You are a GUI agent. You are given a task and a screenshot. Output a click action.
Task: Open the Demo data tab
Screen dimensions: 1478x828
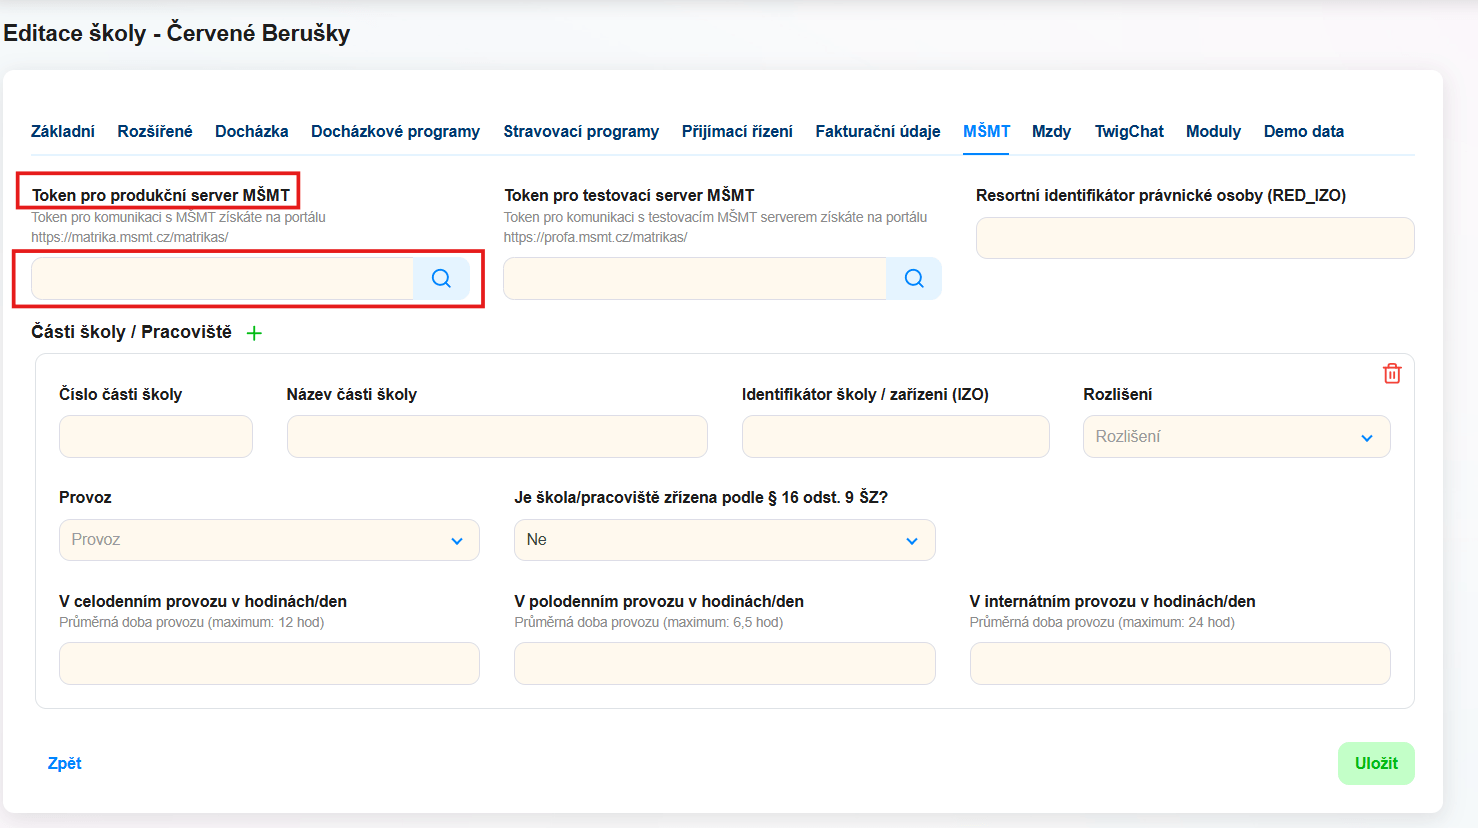point(1303,131)
